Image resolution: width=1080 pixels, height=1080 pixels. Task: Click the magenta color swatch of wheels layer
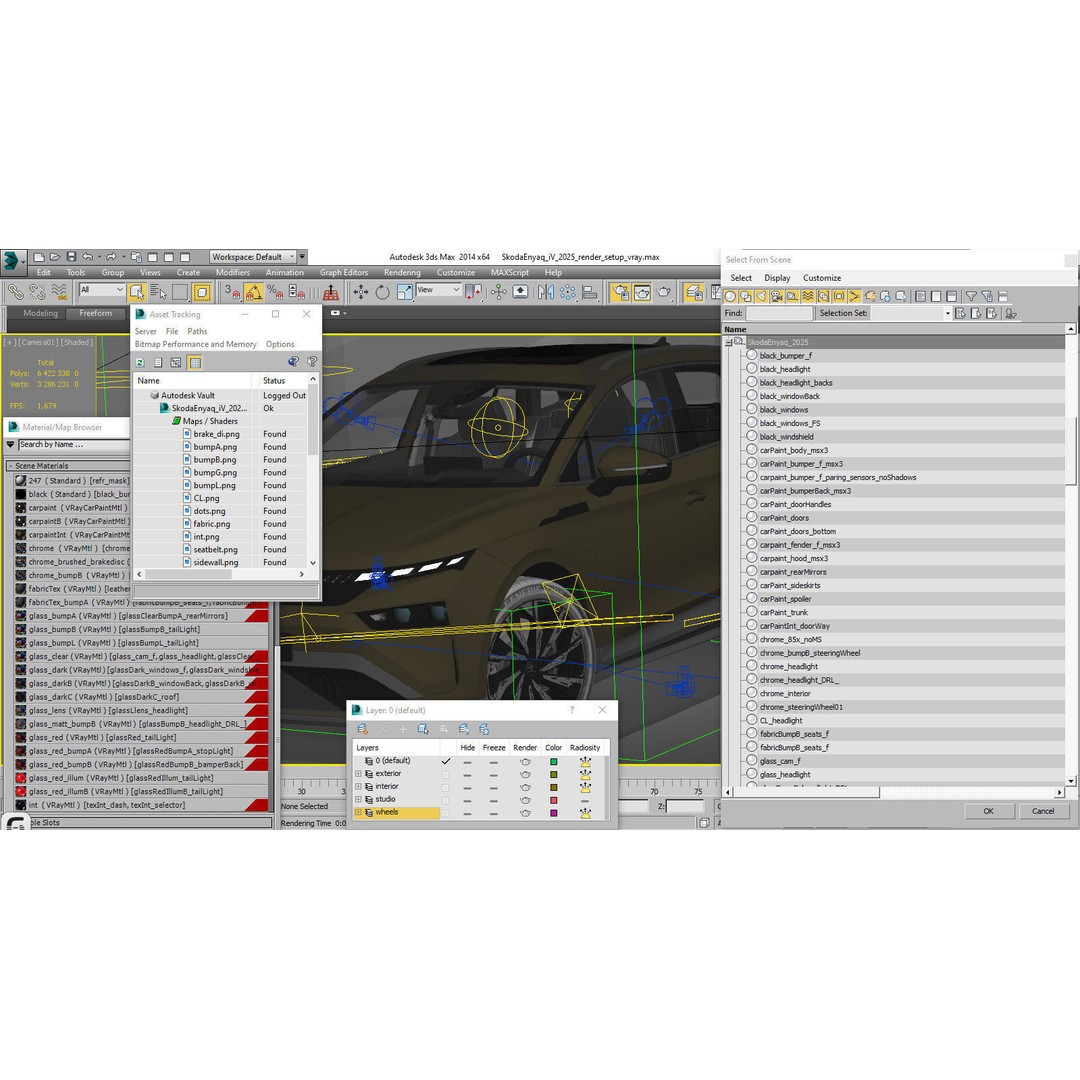553,813
